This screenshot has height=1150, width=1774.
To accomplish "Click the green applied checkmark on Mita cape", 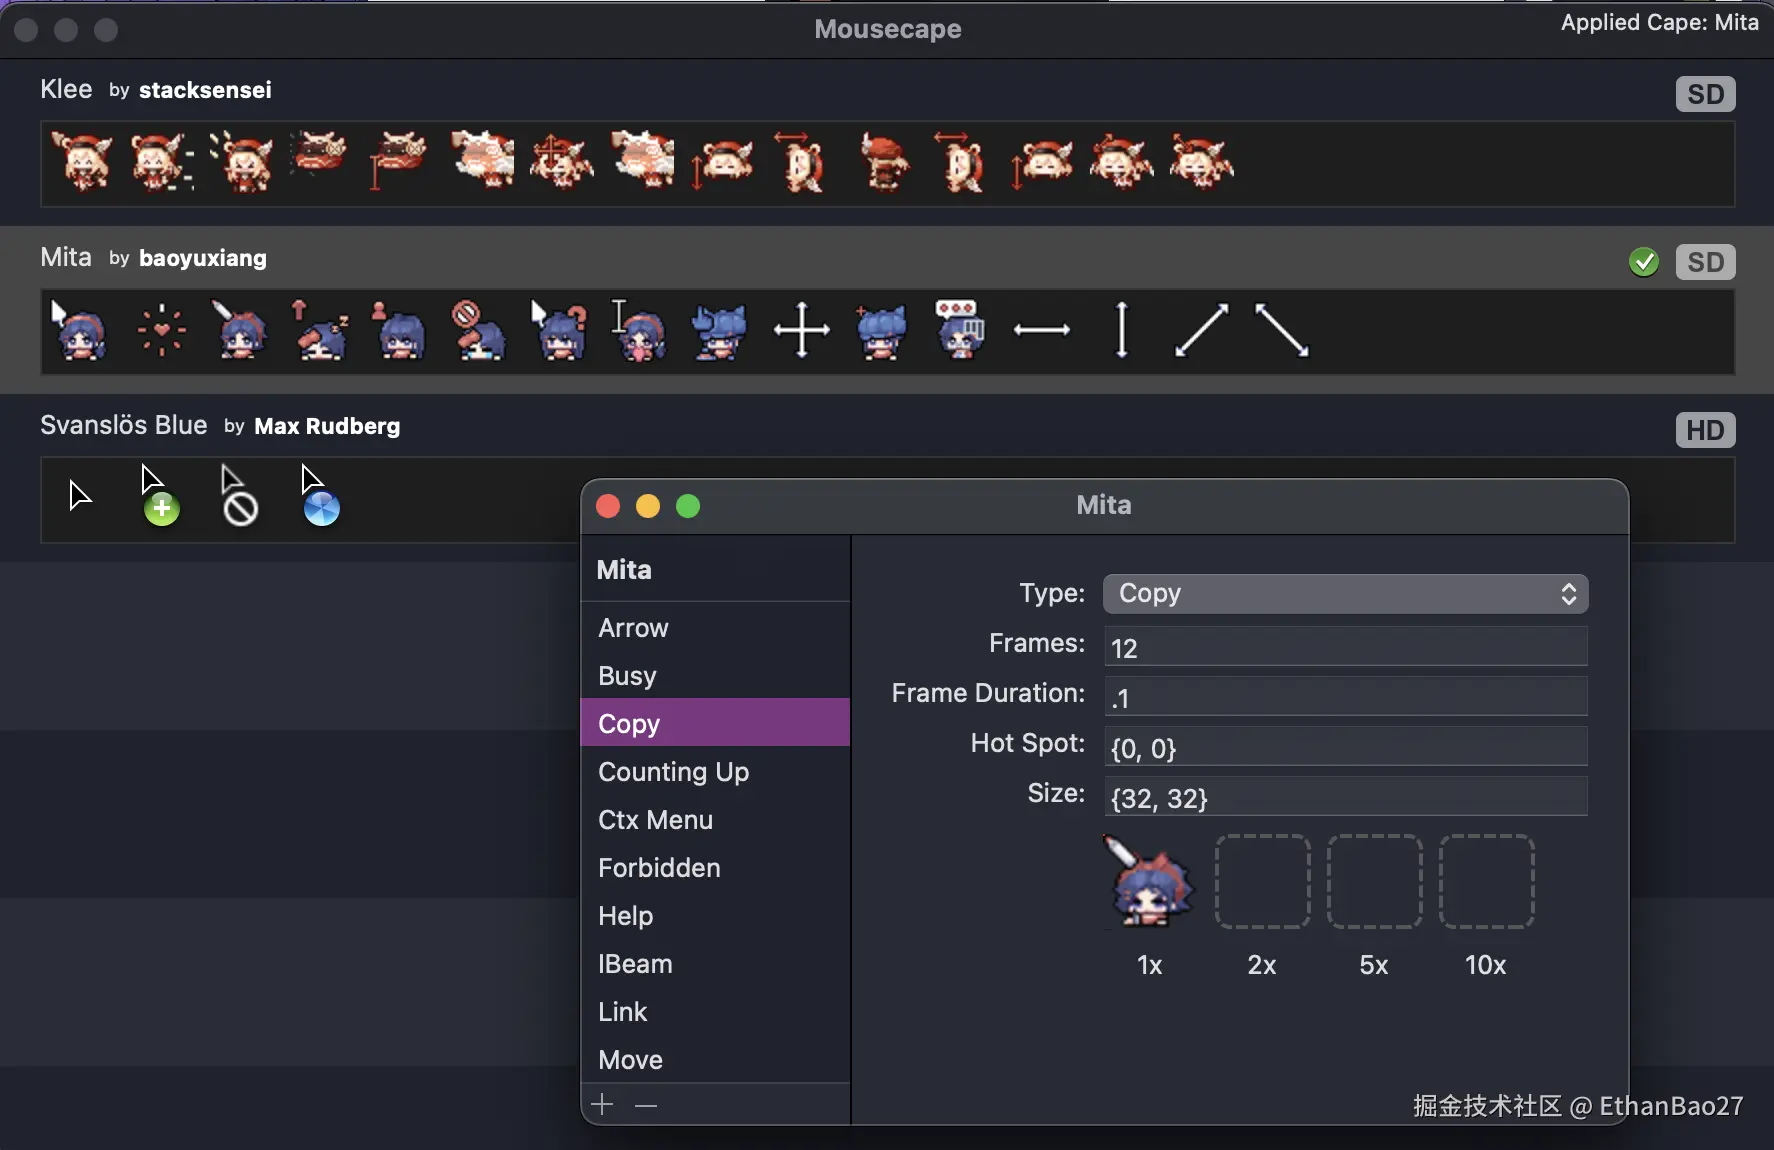I will 1644,262.
